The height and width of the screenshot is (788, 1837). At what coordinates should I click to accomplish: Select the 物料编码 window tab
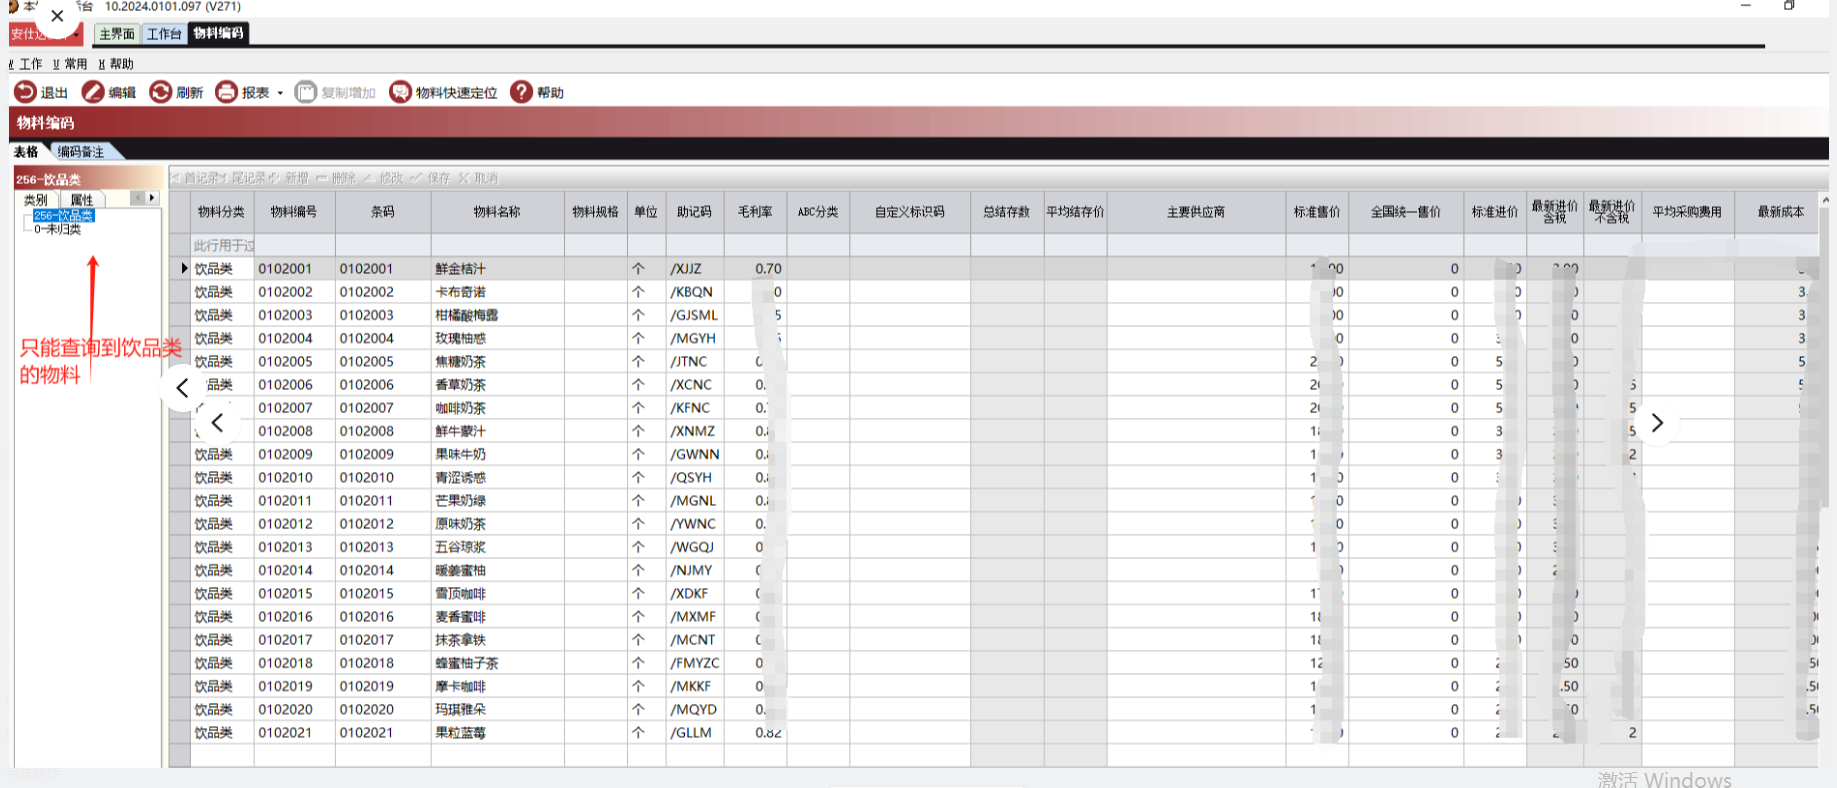[x=218, y=34]
